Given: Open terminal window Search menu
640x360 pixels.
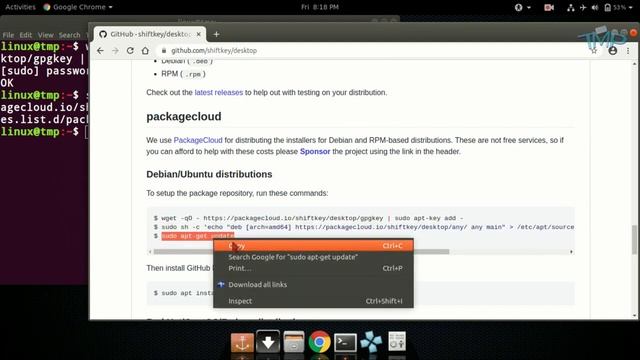Looking at the screenshot, I should (69, 35).
